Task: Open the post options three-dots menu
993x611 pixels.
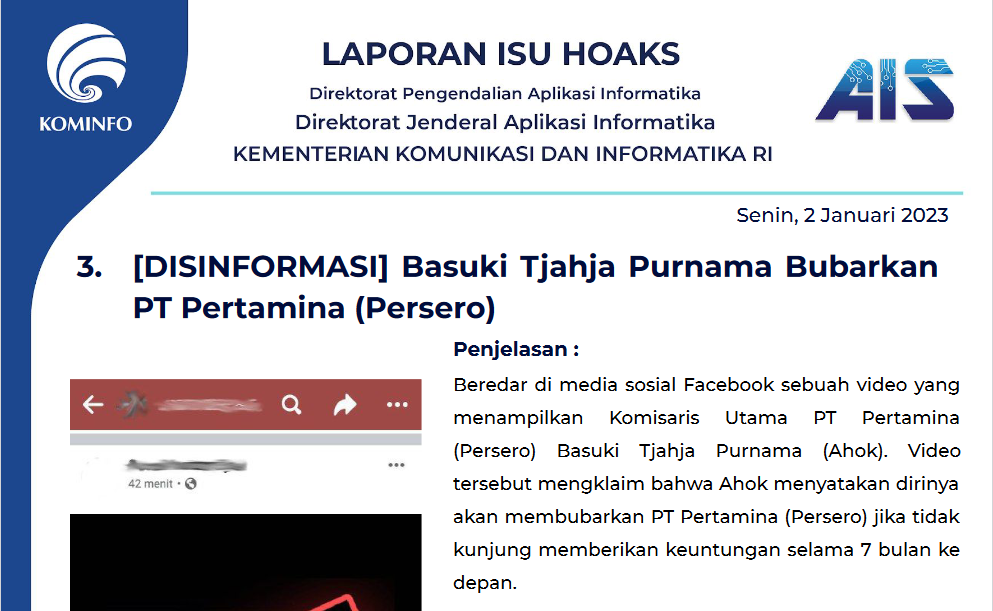Action: (396, 465)
